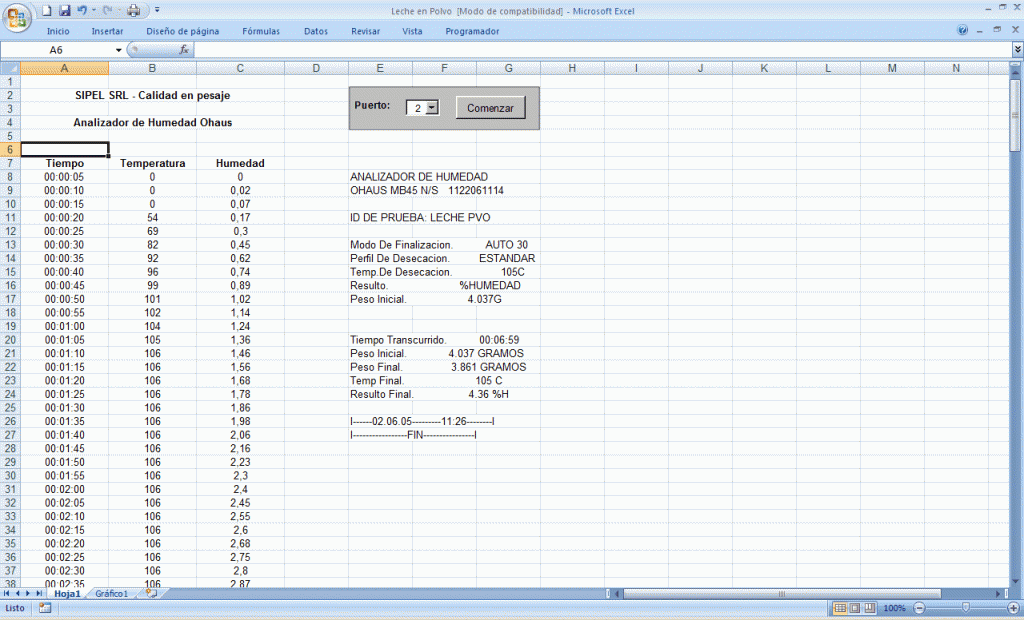Click the Undo arrow icon
Viewport: 1024px width, 620px height.
coord(82,11)
